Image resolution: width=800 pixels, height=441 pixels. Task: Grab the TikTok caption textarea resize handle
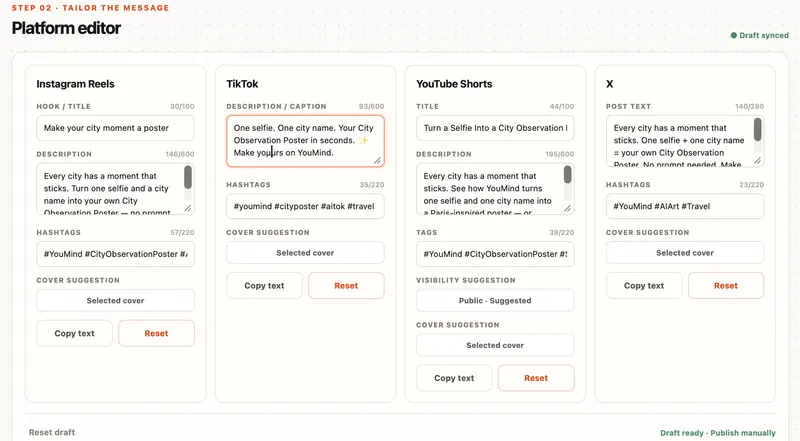click(x=377, y=160)
